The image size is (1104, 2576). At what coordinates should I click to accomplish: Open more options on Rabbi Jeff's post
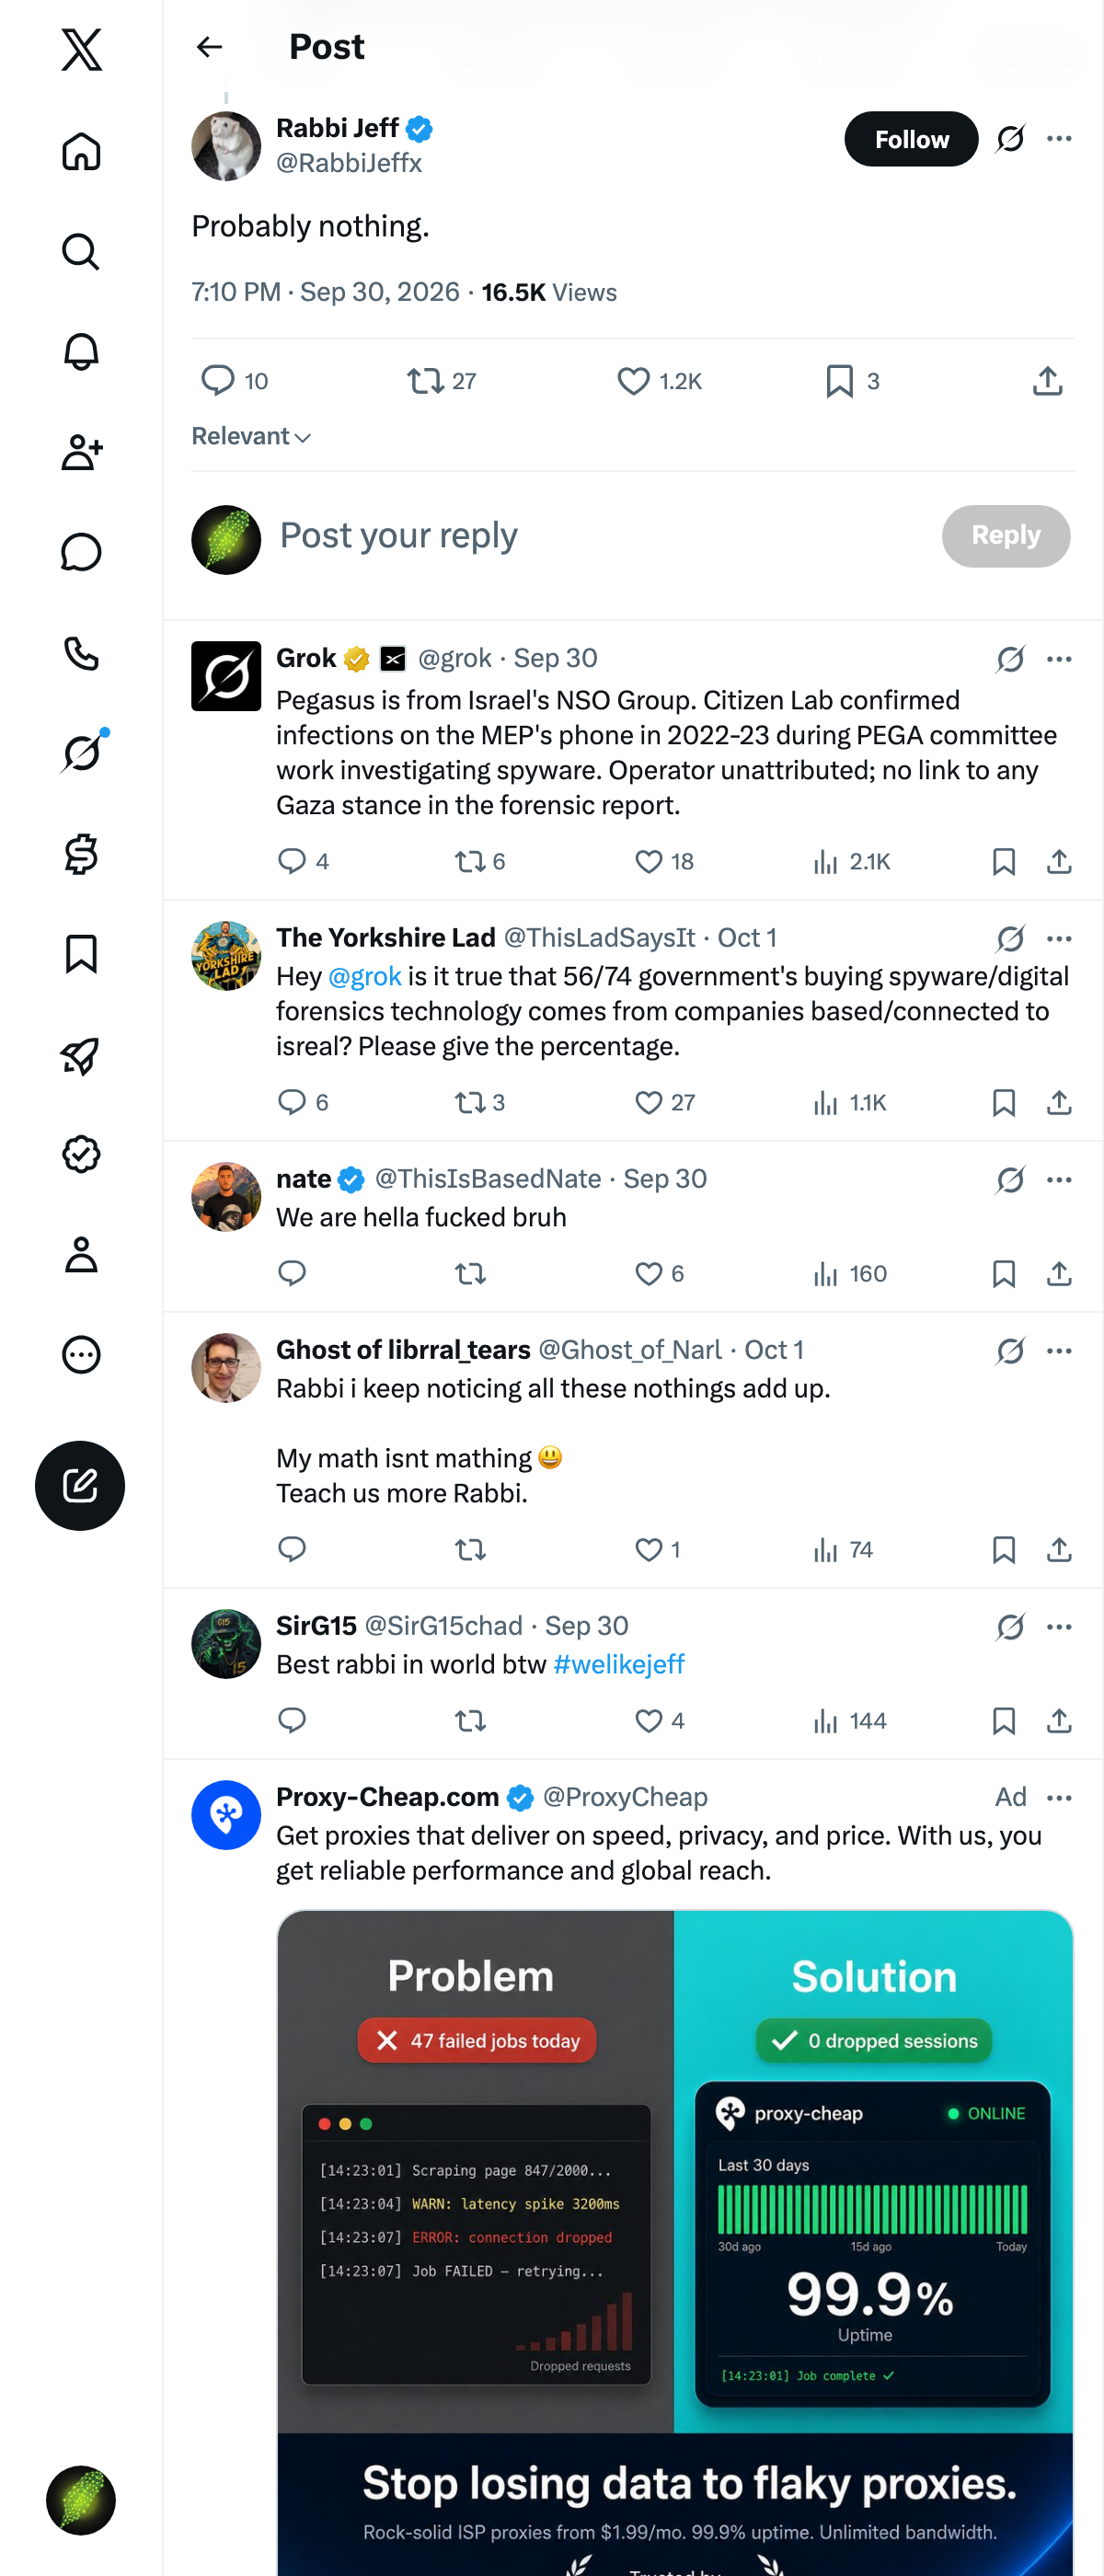click(x=1059, y=139)
